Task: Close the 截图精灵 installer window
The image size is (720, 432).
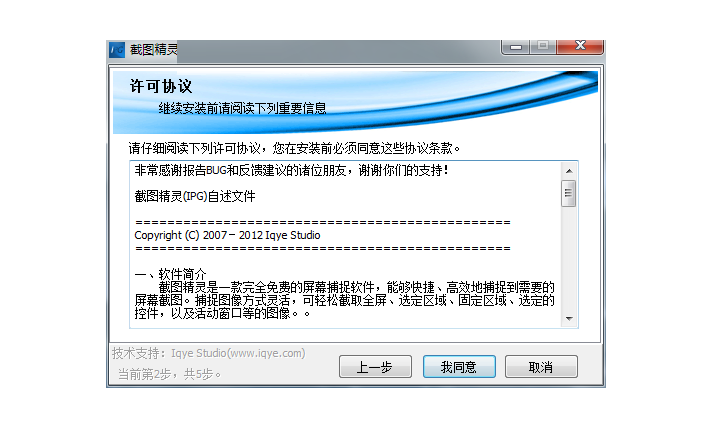Action: coord(580,46)
